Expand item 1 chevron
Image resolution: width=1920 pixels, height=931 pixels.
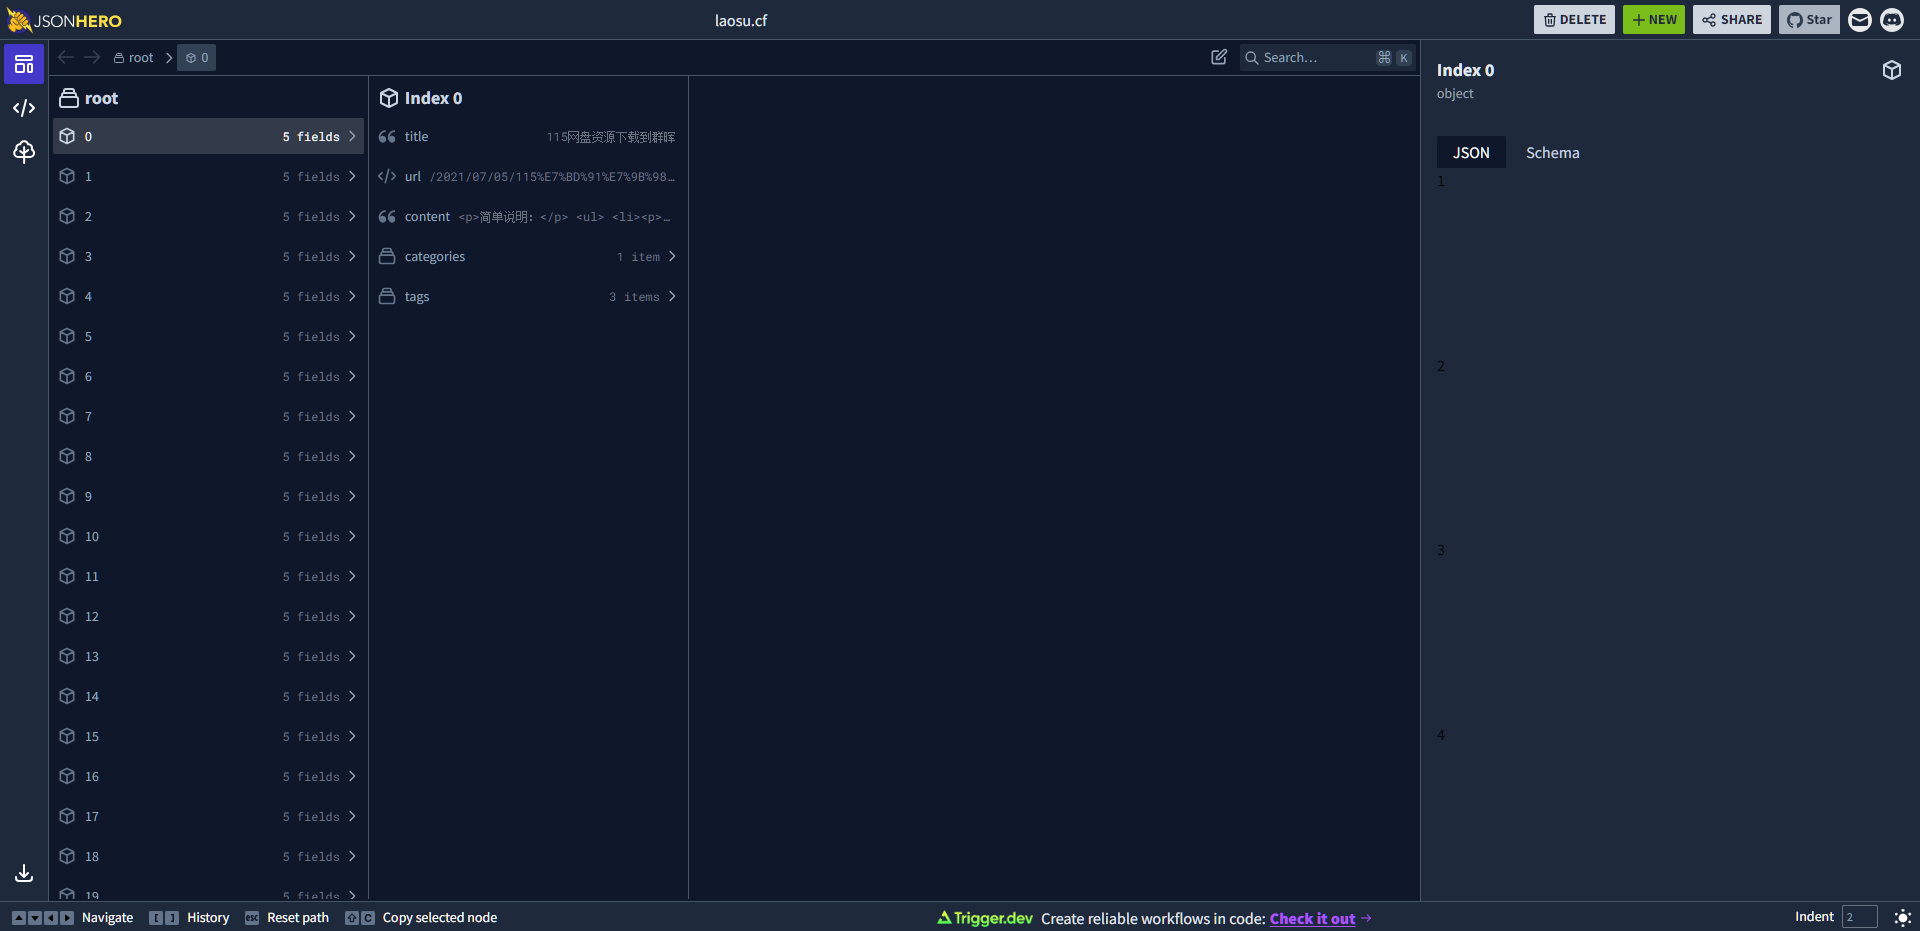tap(352, 176)
